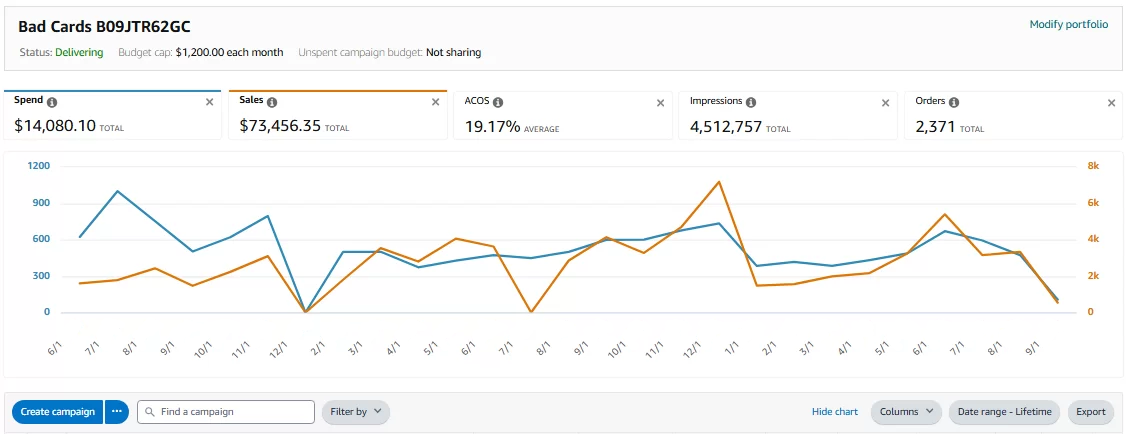This screenshot has width=1126, height=434.
Task: Dismiss the ACOS metric card
Action: click(x=660, y=102)
